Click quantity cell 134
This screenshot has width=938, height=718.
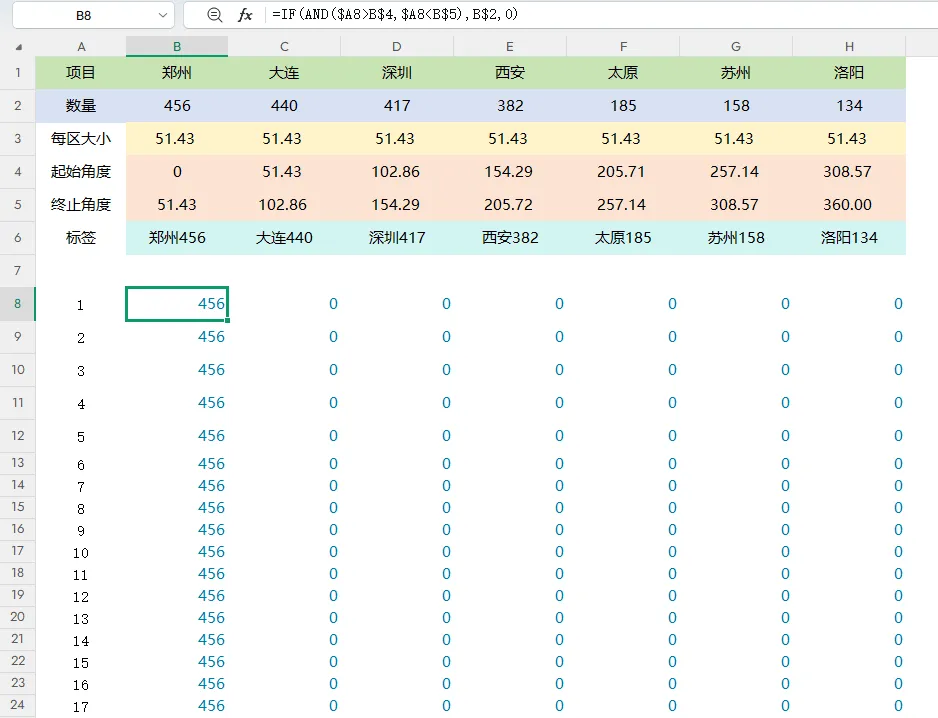pos(849,106)
